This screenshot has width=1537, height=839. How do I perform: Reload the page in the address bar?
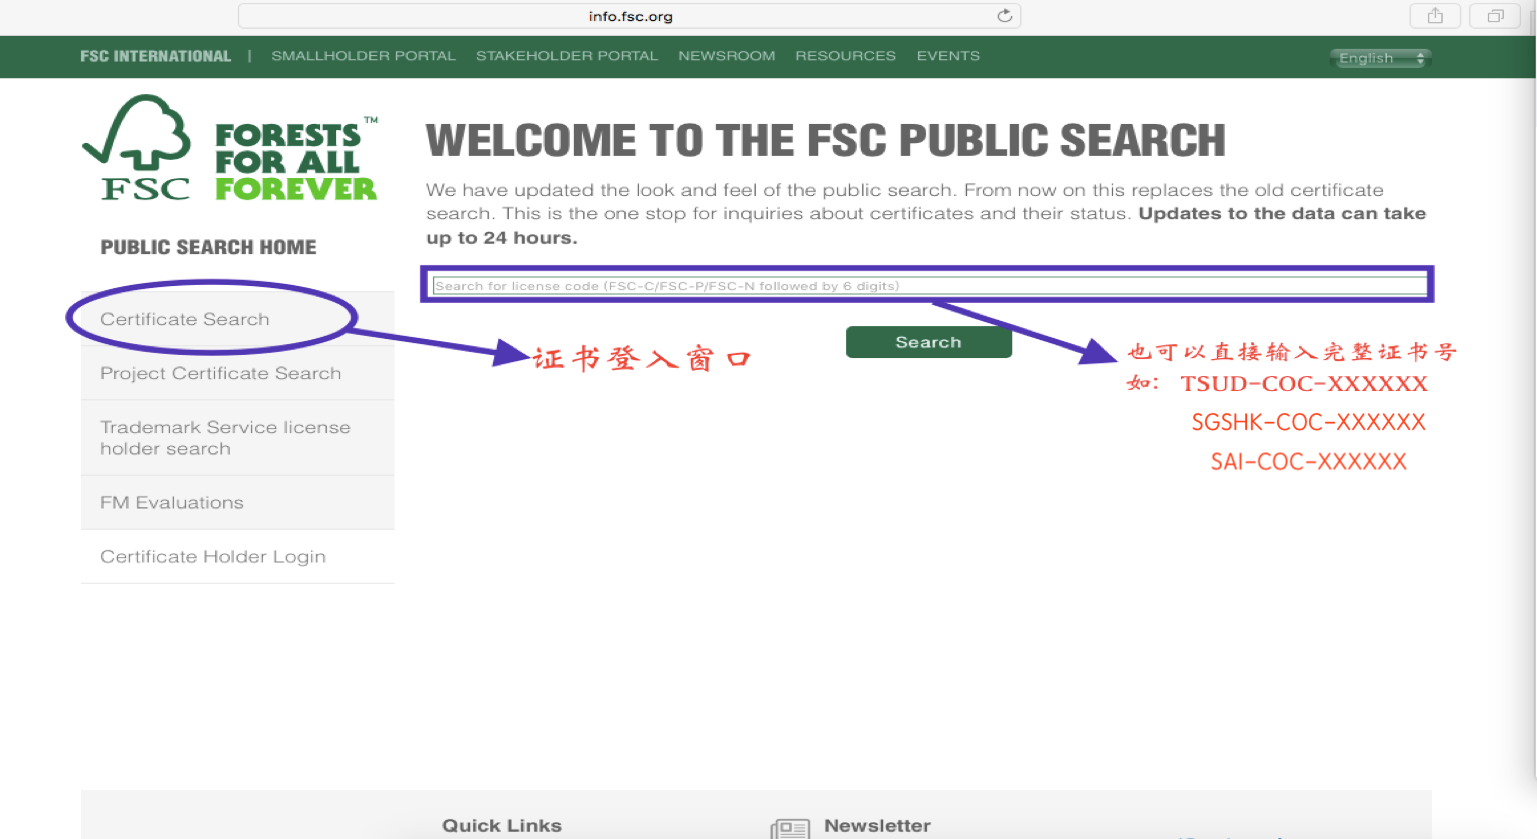coord(1005,16)
